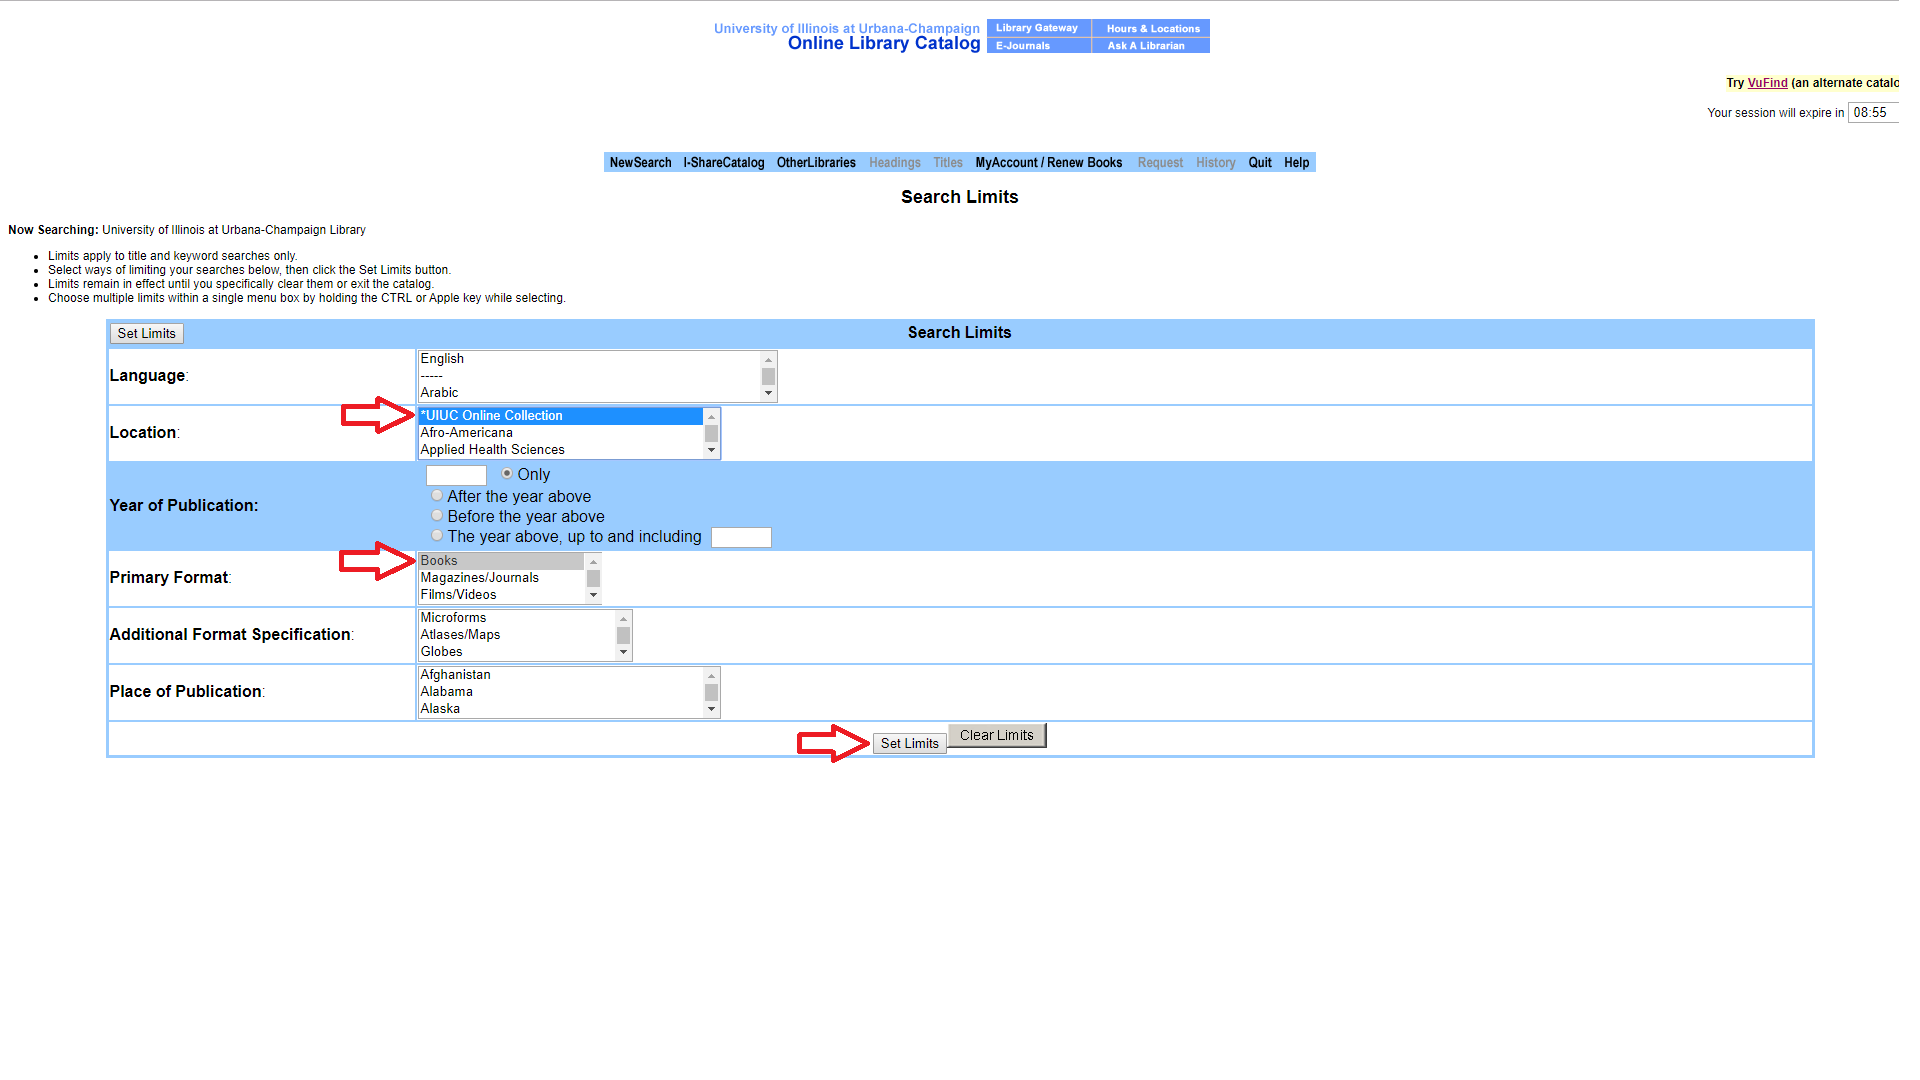This screenshot has height=1080, width=1920.
Task: Pick Afro-Americana in the Location list
Action: tap(466, 433)
